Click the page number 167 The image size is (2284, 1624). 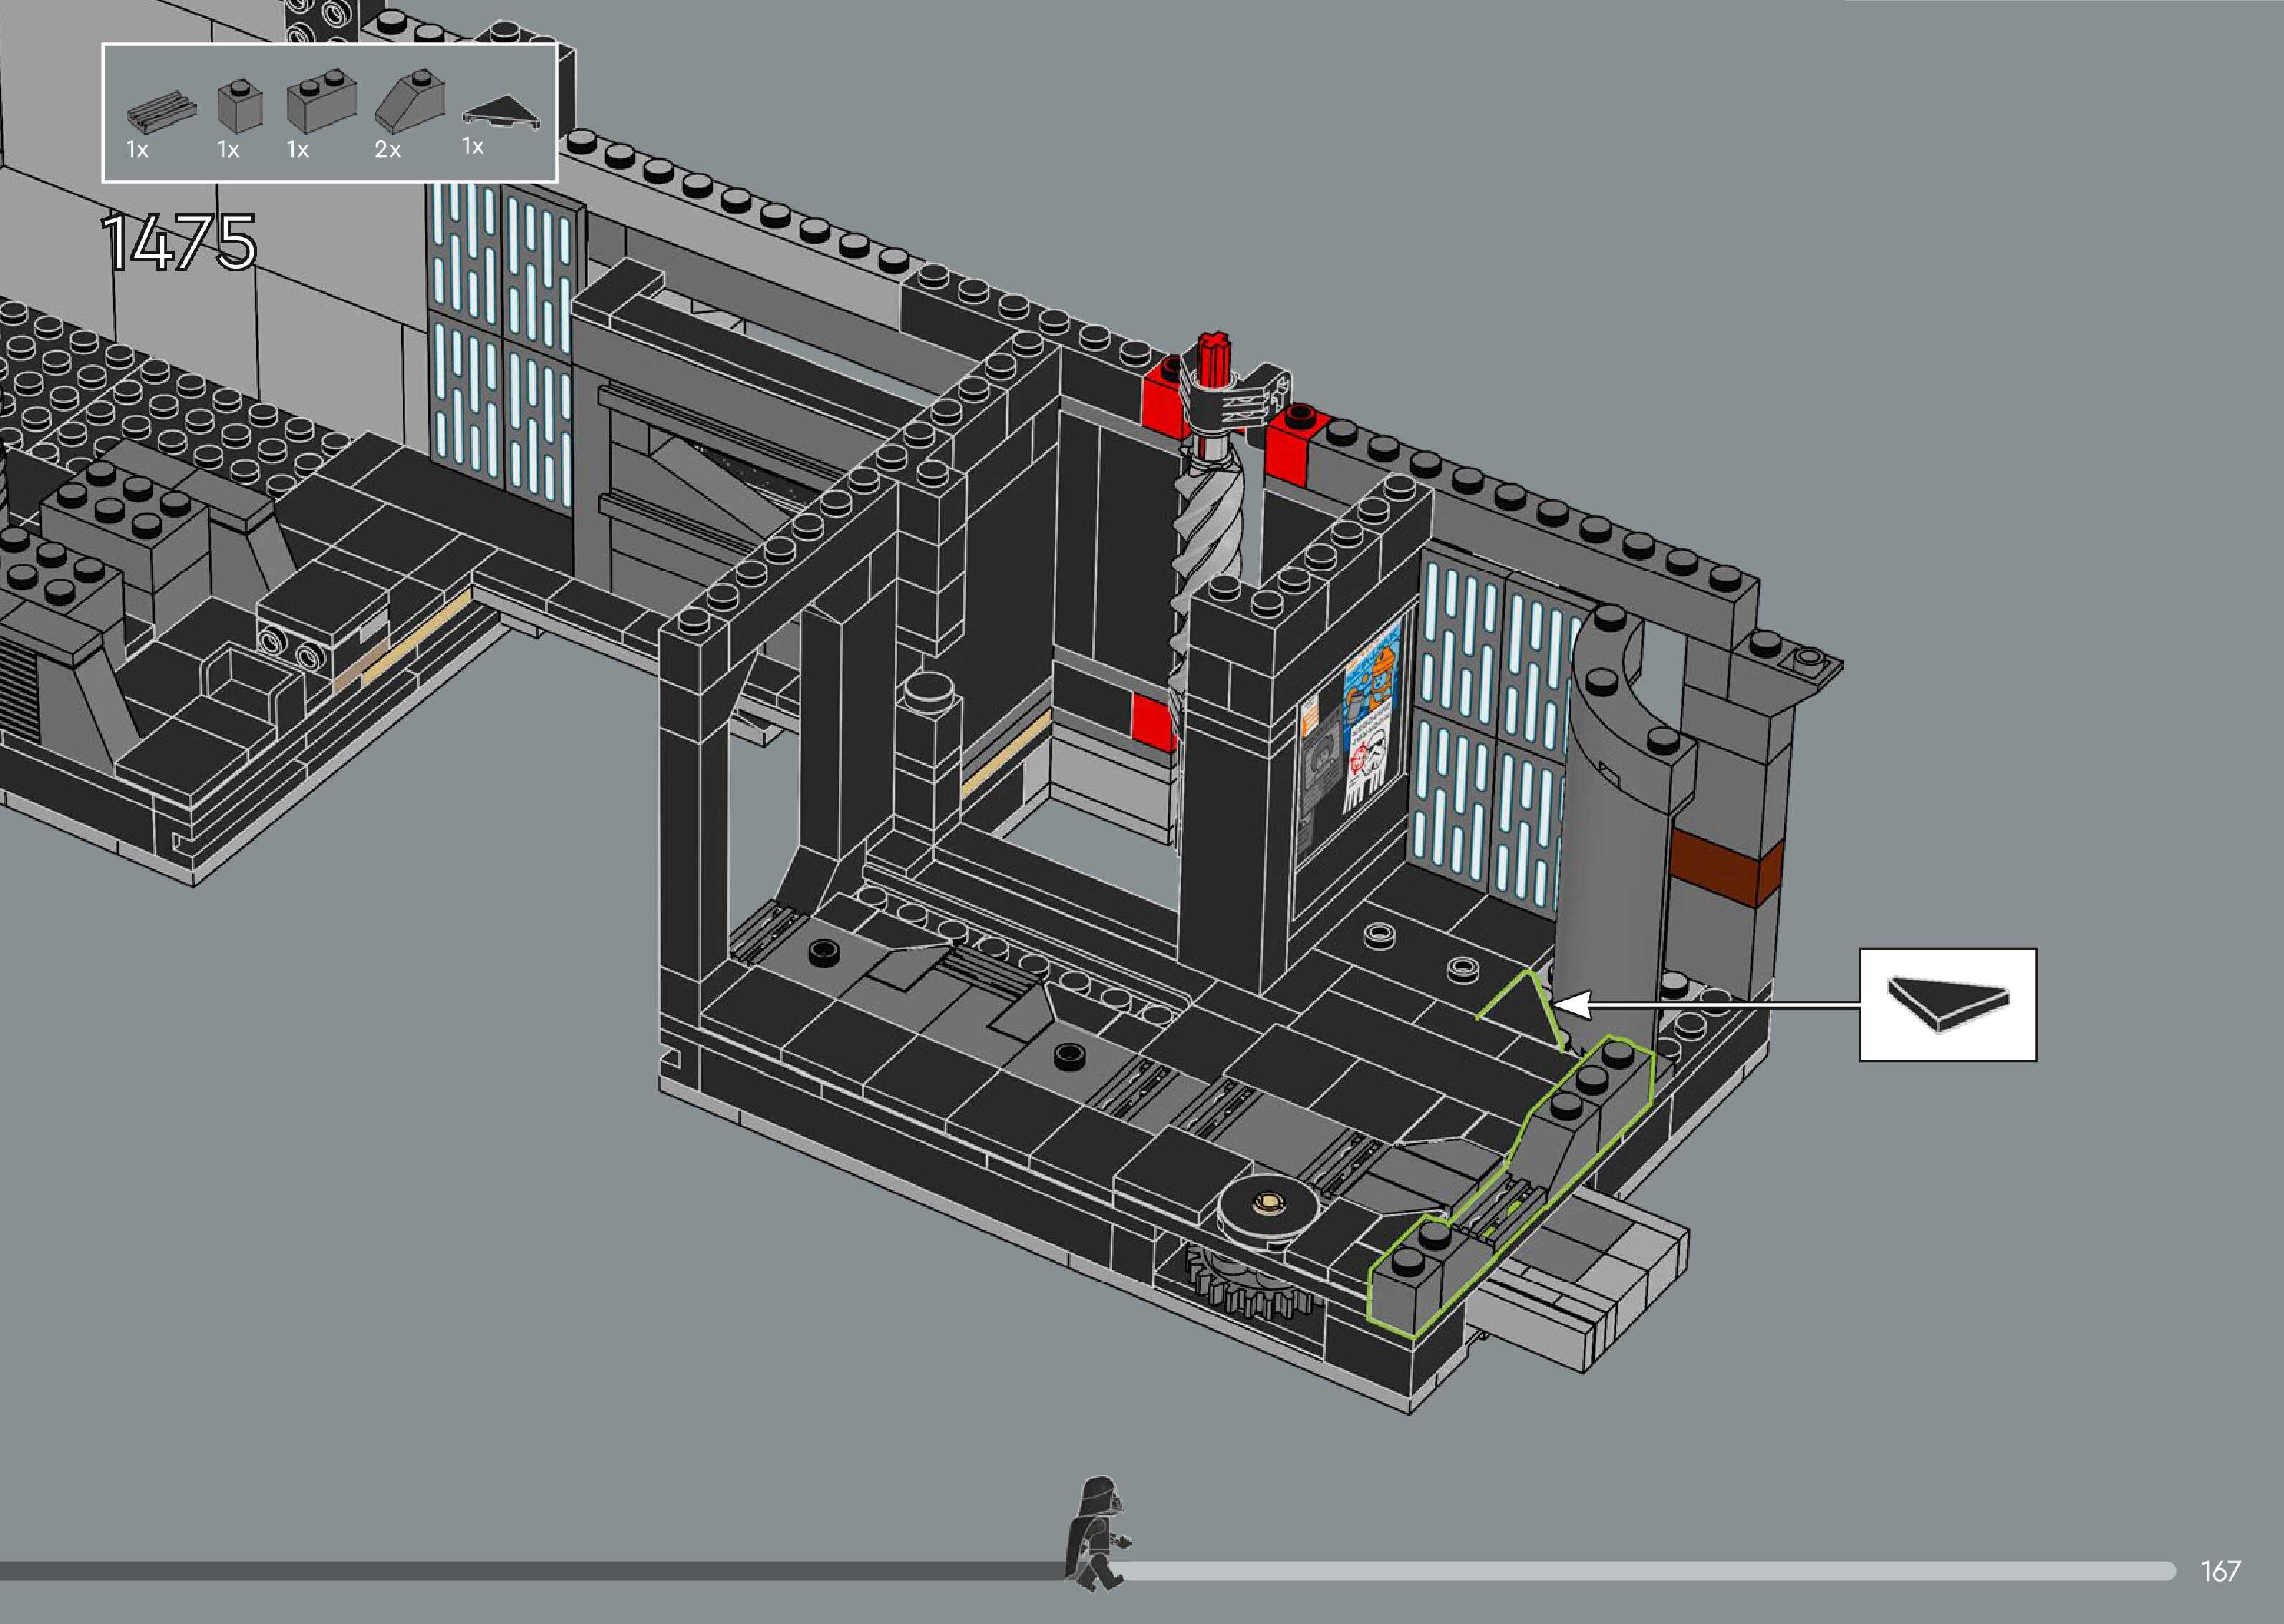point(2220,1571)
